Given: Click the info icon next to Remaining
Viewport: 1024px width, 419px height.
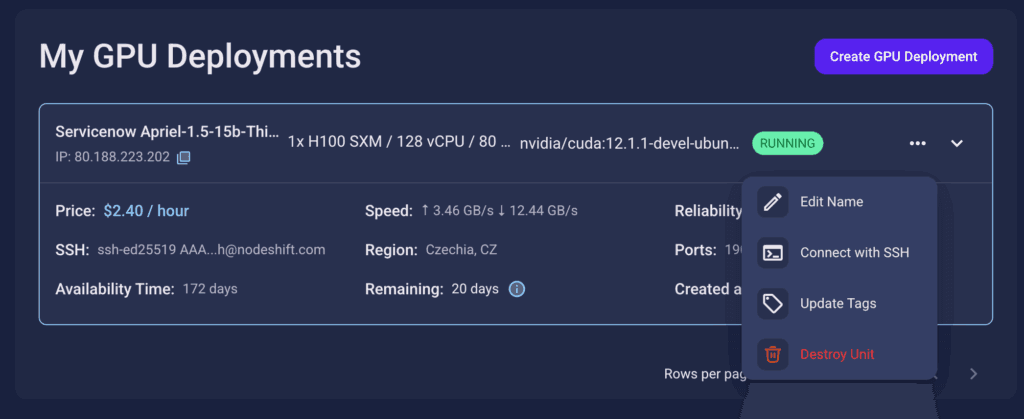Looking at the screenshot, I should coord(517,289).
